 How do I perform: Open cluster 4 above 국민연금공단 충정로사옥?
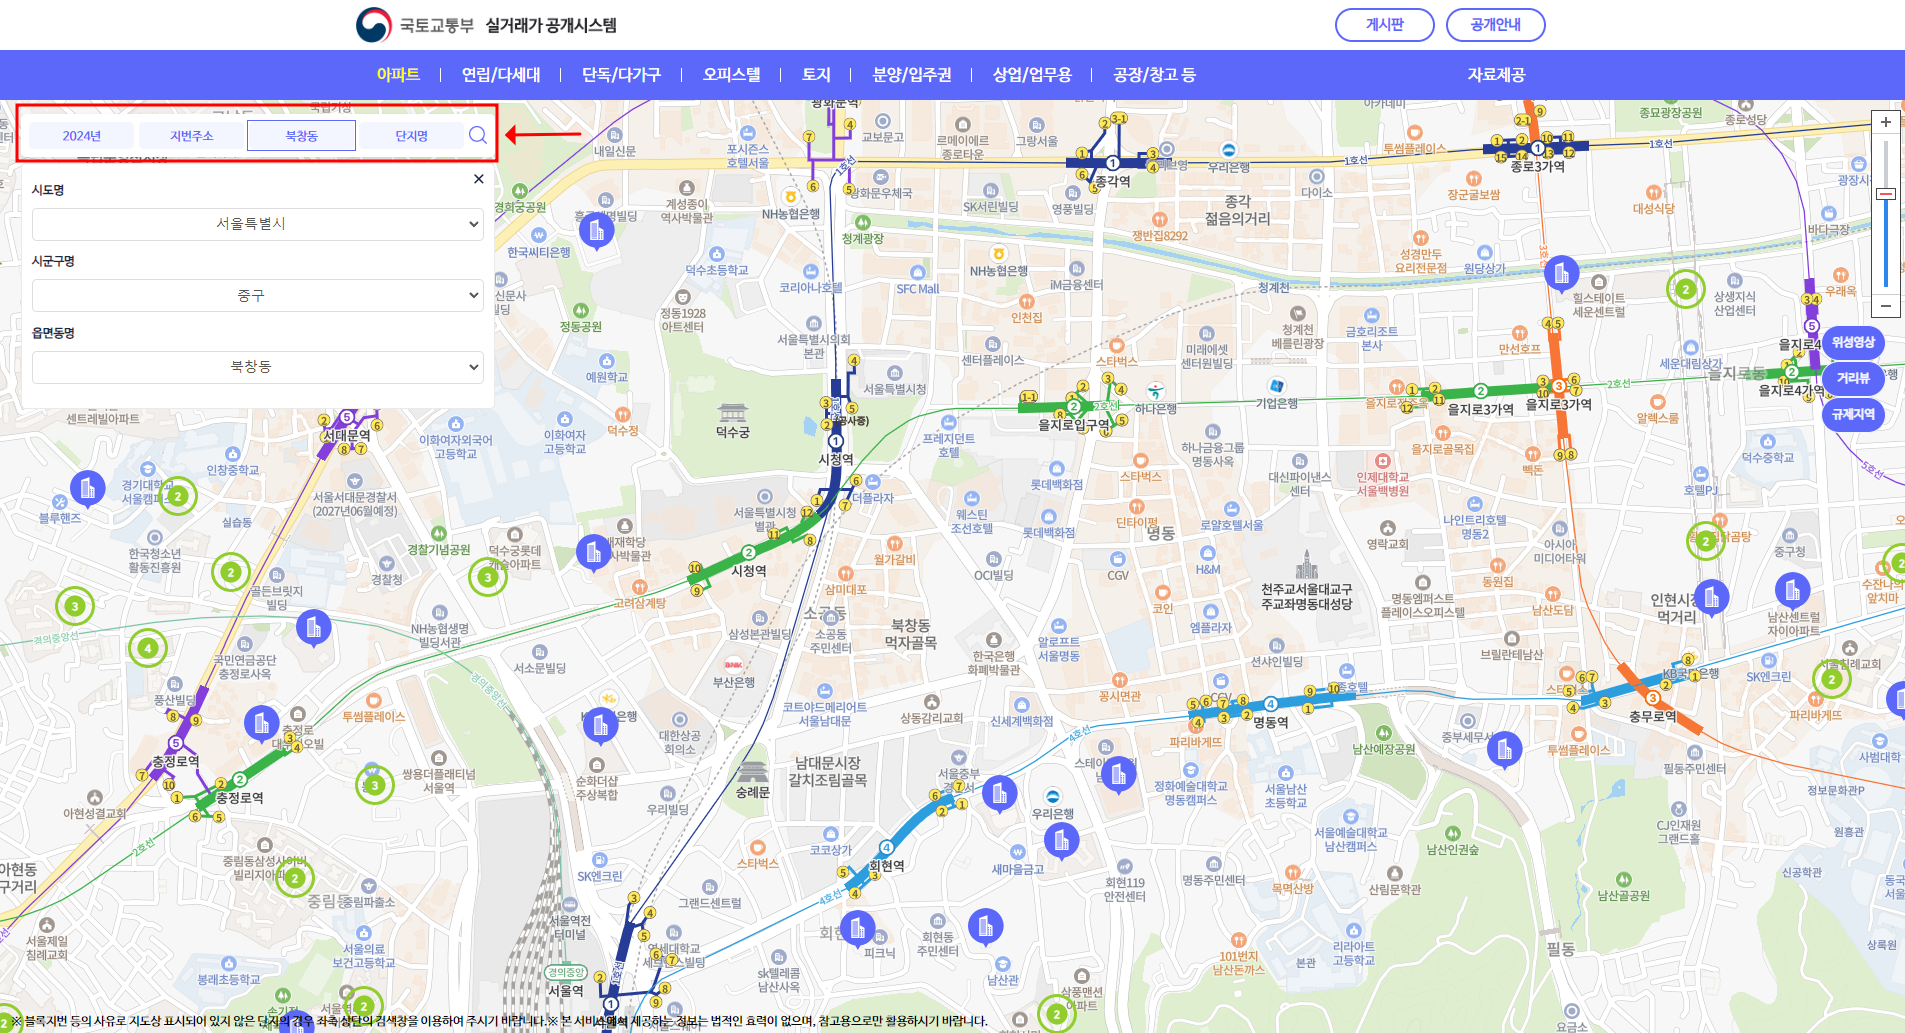[x=147, y=649]
